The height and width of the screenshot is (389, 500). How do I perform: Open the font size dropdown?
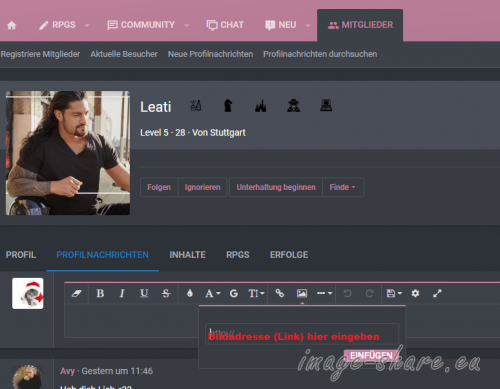[256, 293]
